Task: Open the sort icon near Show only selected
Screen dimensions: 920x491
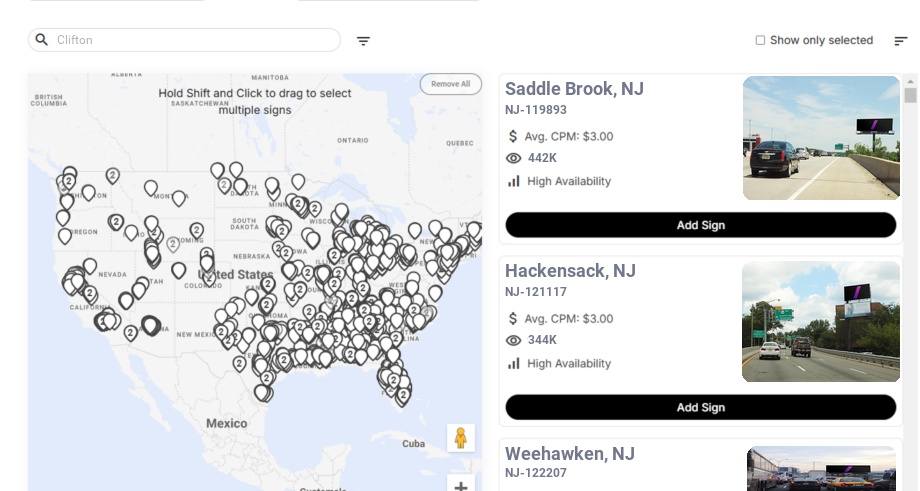Action: point(900,41)
